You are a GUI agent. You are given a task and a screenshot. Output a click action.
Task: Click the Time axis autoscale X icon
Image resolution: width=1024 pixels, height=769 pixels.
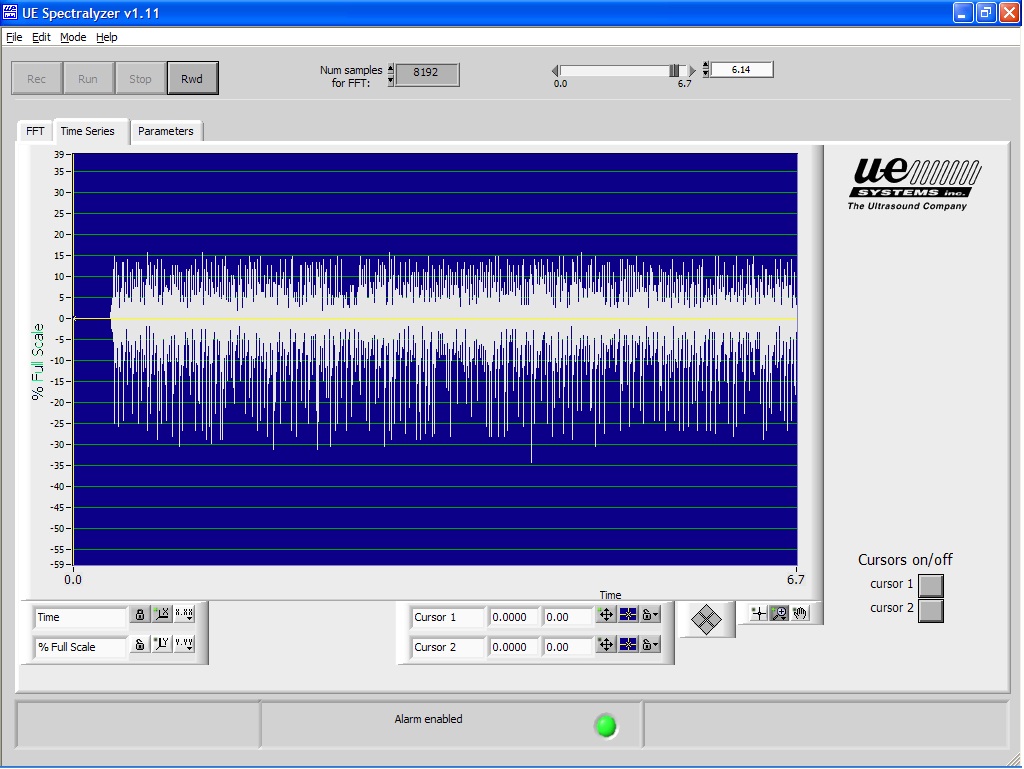click(162, 615)
